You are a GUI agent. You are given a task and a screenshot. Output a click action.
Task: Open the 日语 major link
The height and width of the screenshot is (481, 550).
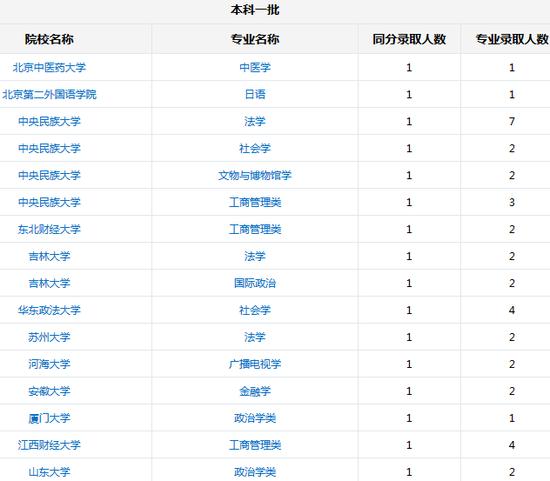click(x=255, y=94)
